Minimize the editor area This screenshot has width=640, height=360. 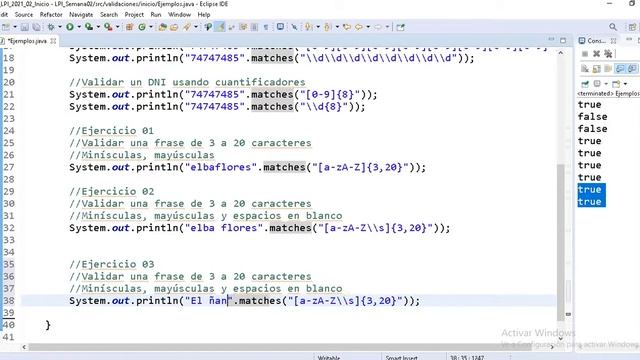[x=551, y=40]
